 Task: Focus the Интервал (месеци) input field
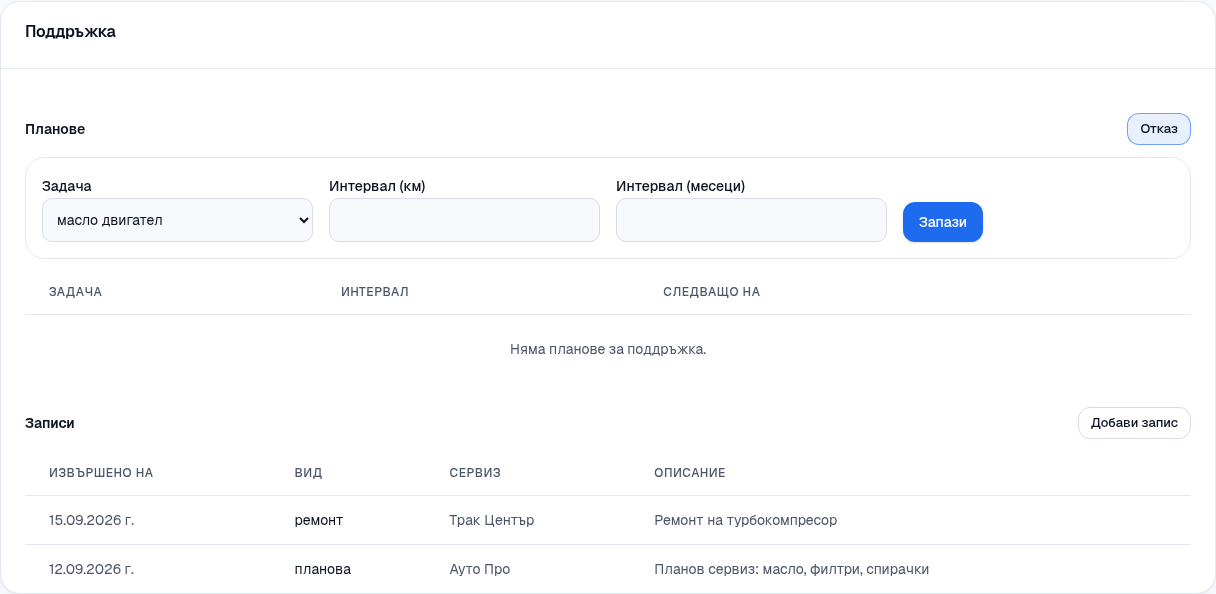pos(751,220)
